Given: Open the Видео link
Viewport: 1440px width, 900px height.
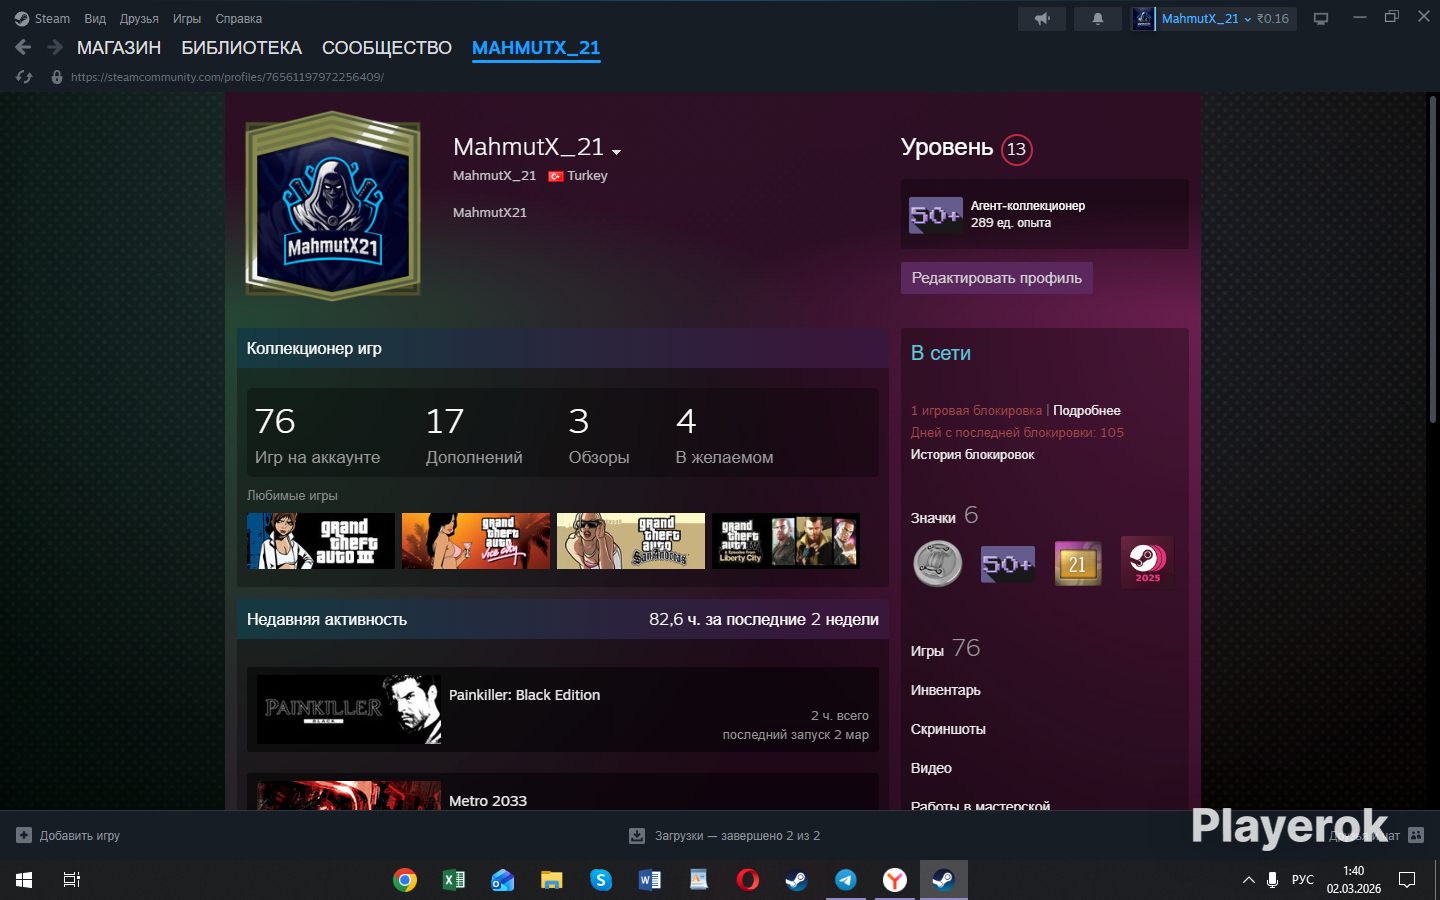Looking at the screenshot, I should pos(931,768).
